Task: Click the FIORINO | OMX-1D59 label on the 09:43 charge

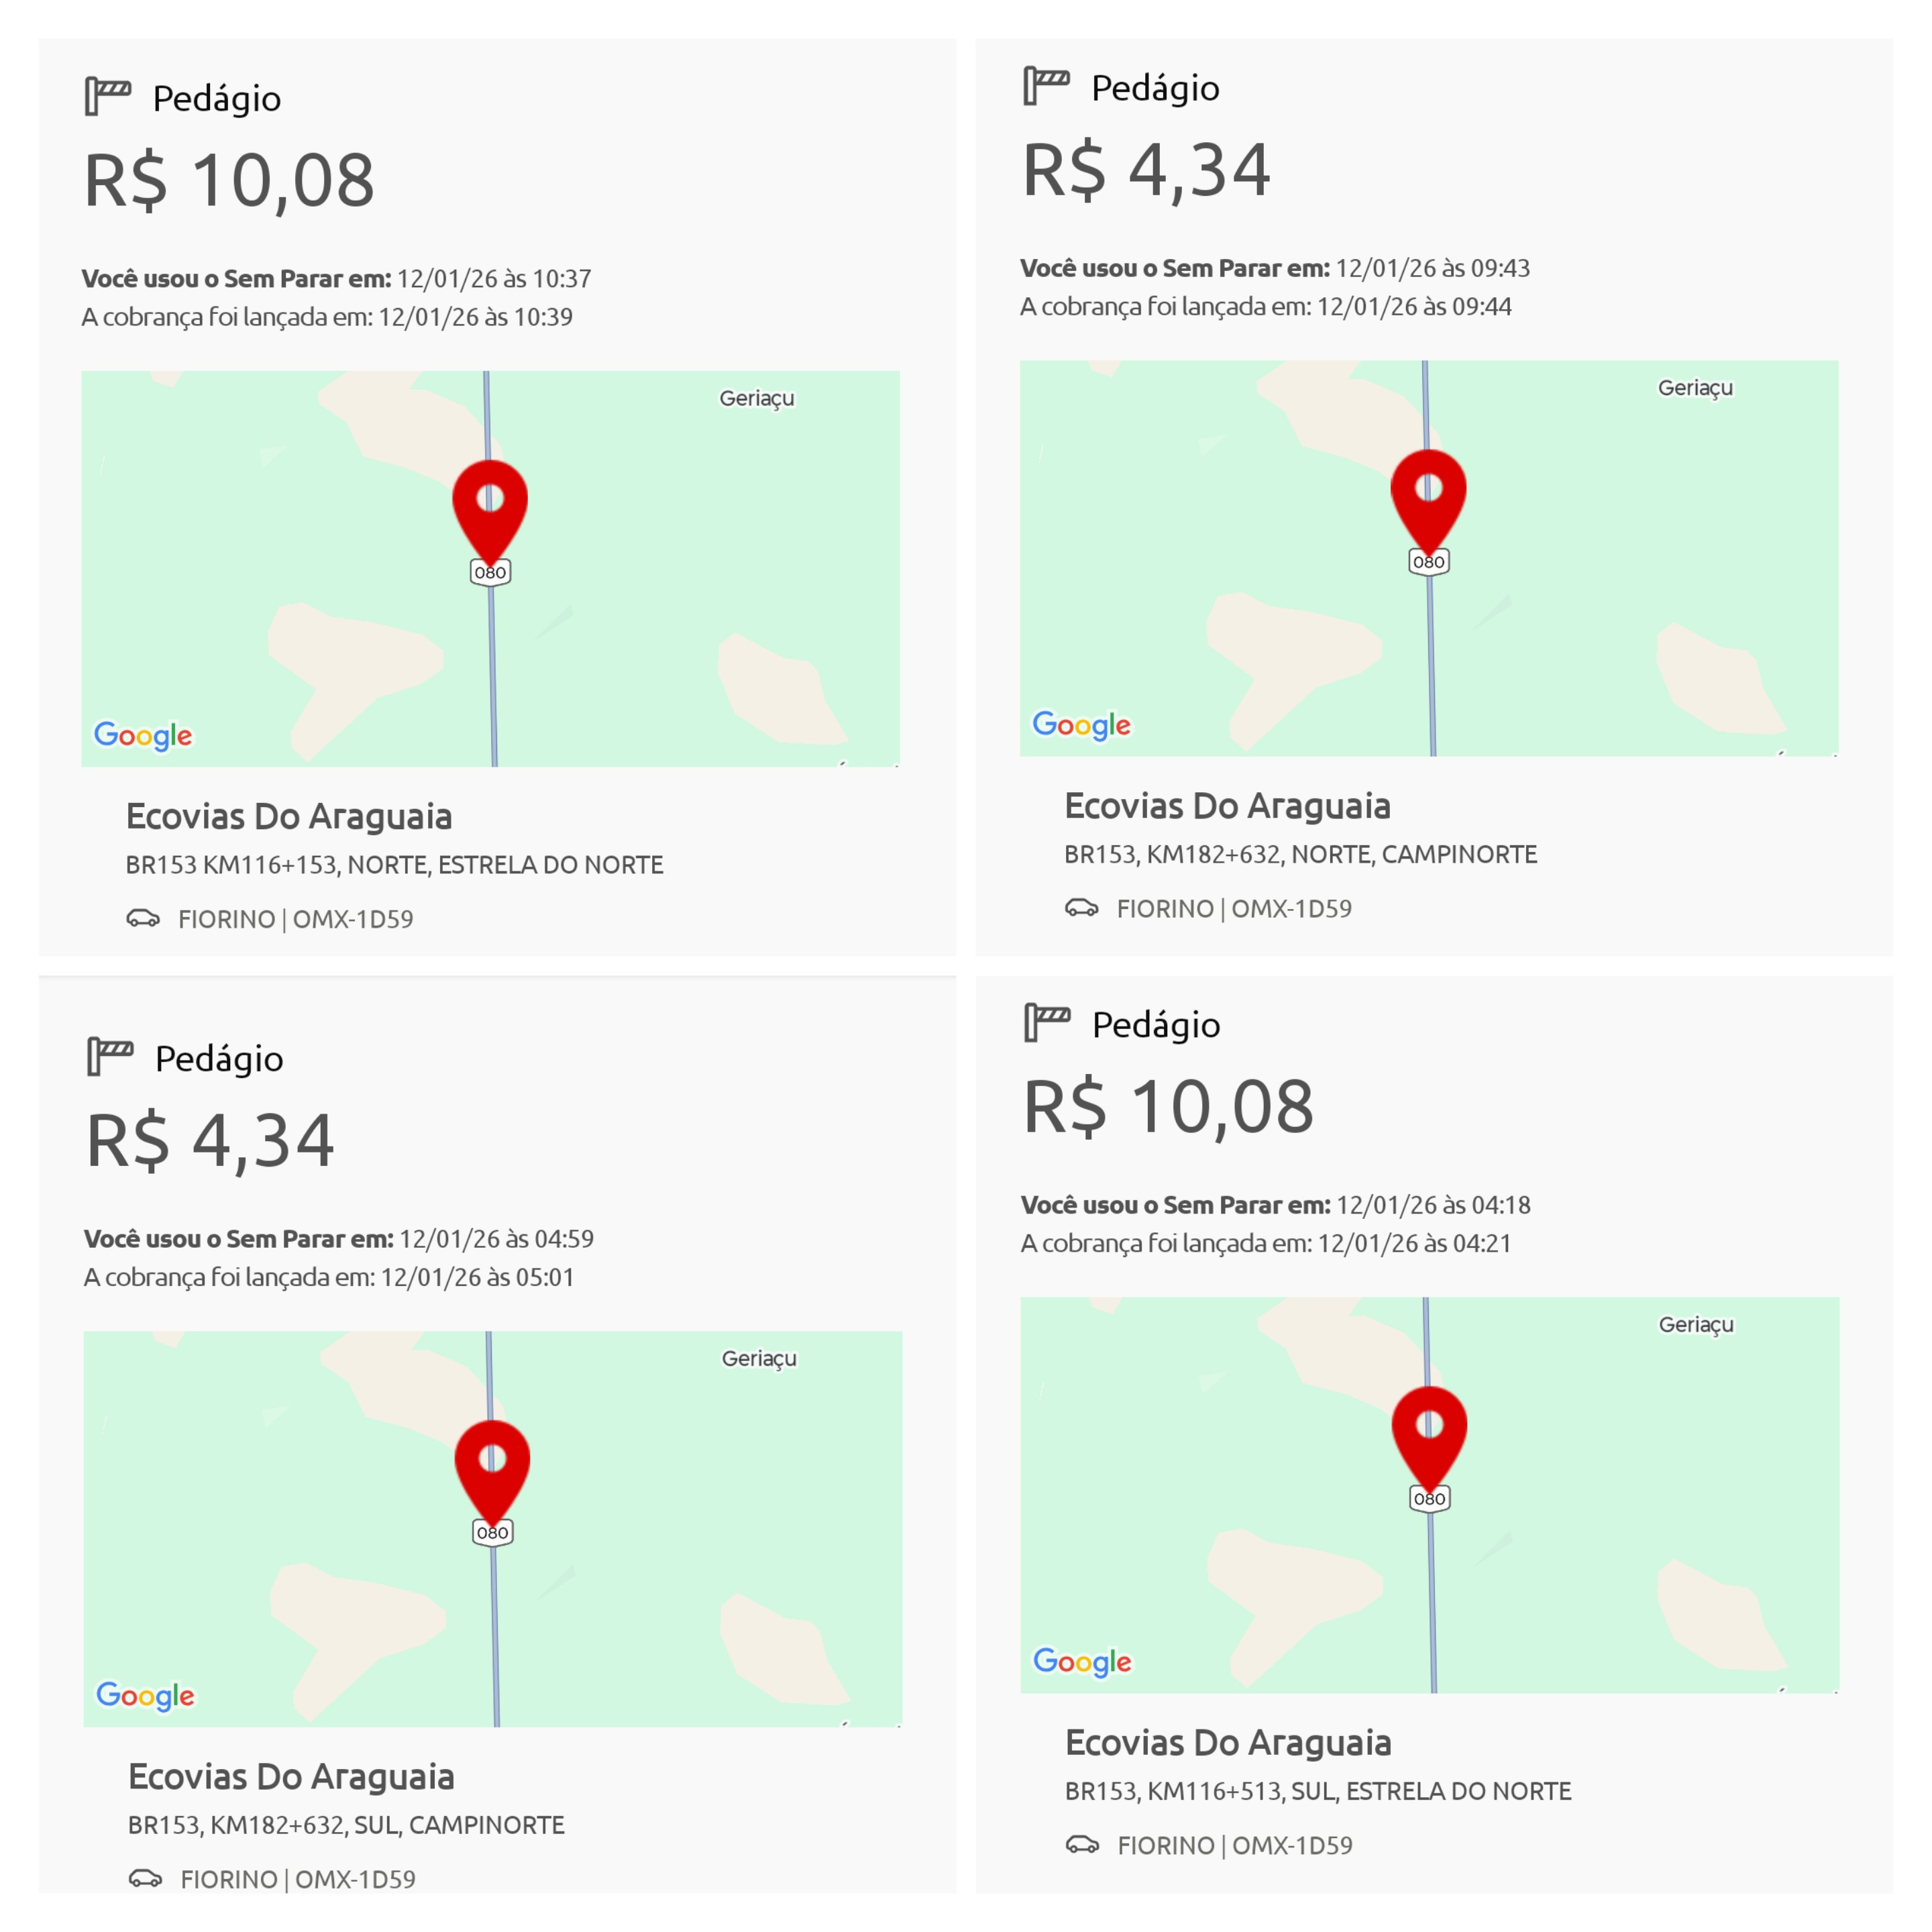Action: (x=1234, y=908)
